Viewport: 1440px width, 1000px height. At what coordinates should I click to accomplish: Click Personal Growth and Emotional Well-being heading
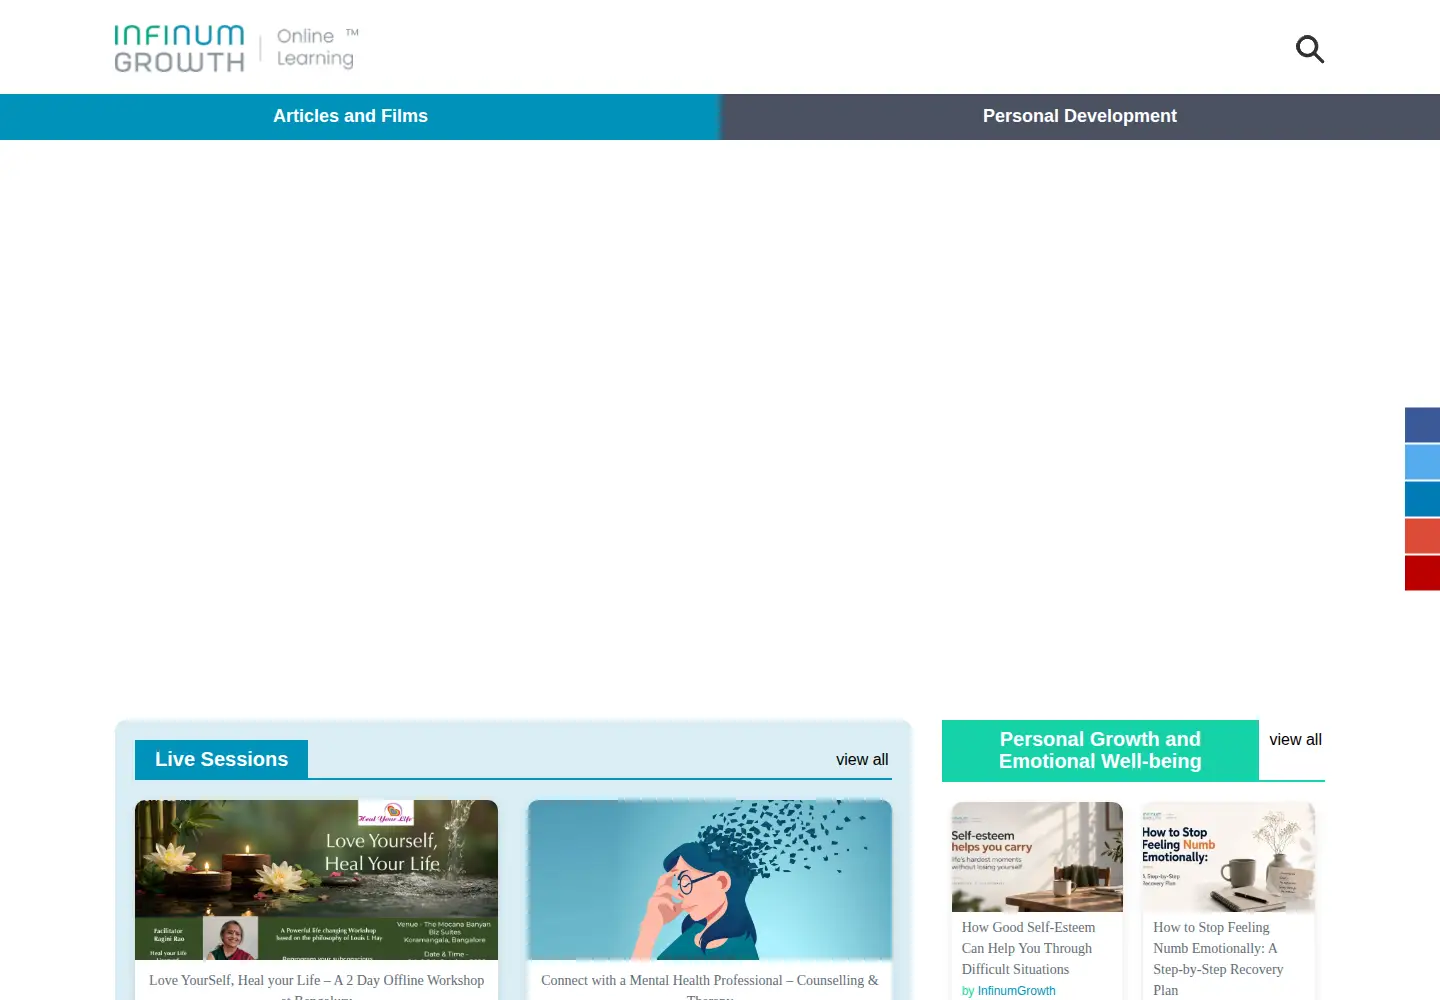[1100, 750]
